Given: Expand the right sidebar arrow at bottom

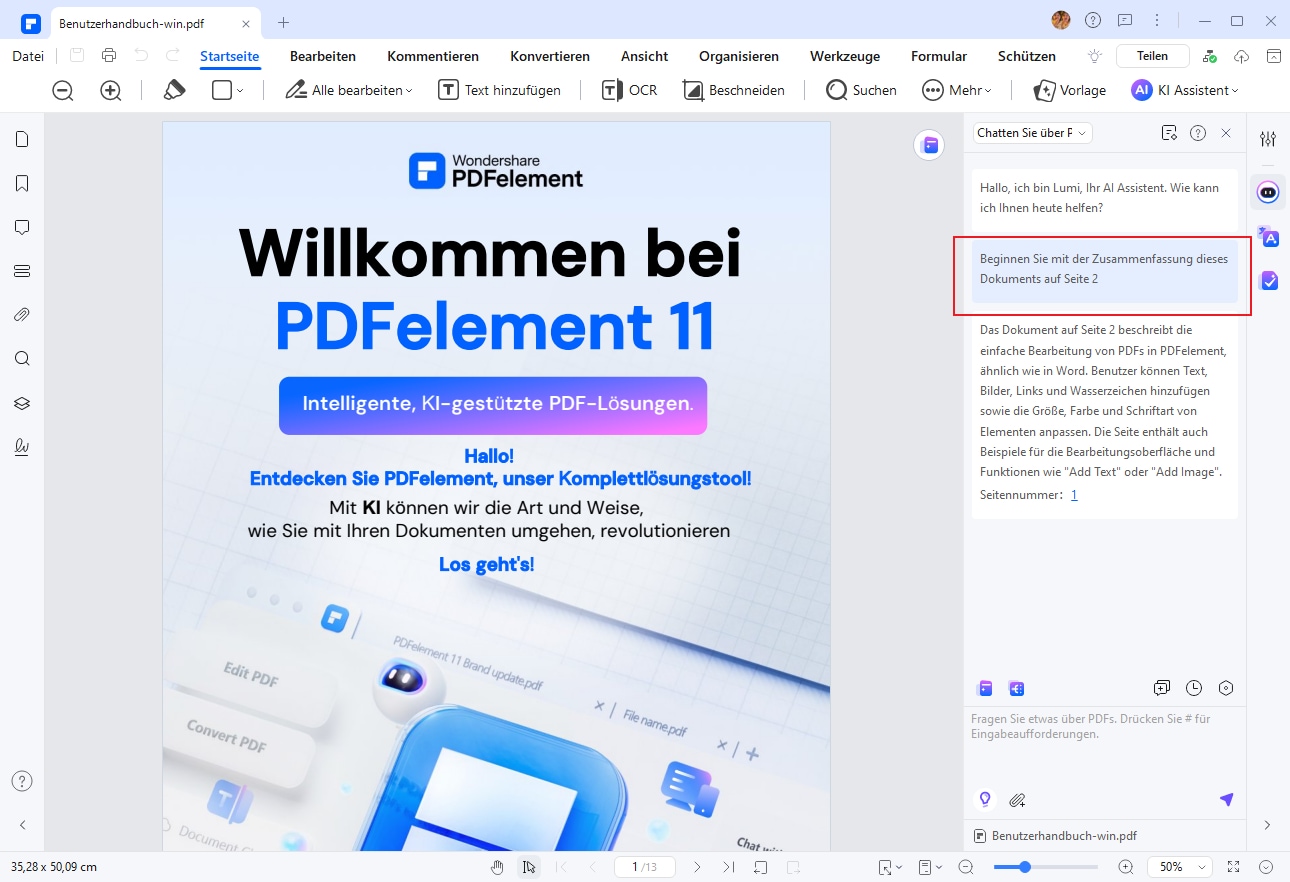Looking at the screenshot, I should (1267, 825).
